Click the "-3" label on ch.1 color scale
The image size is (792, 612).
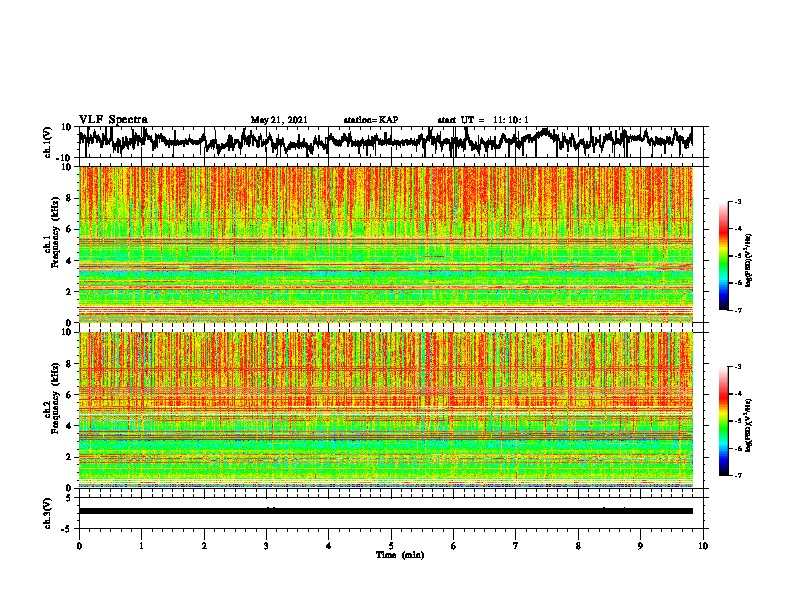point(738,201)
